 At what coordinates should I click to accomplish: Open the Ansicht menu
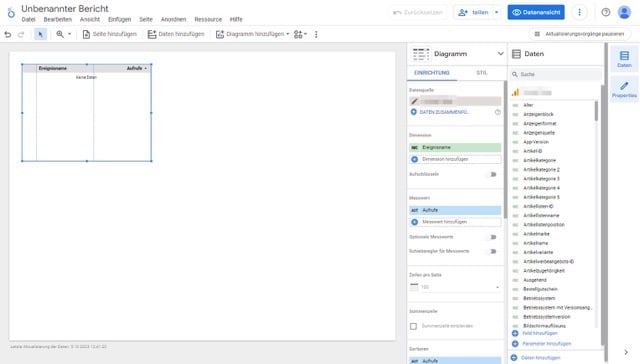90,20
